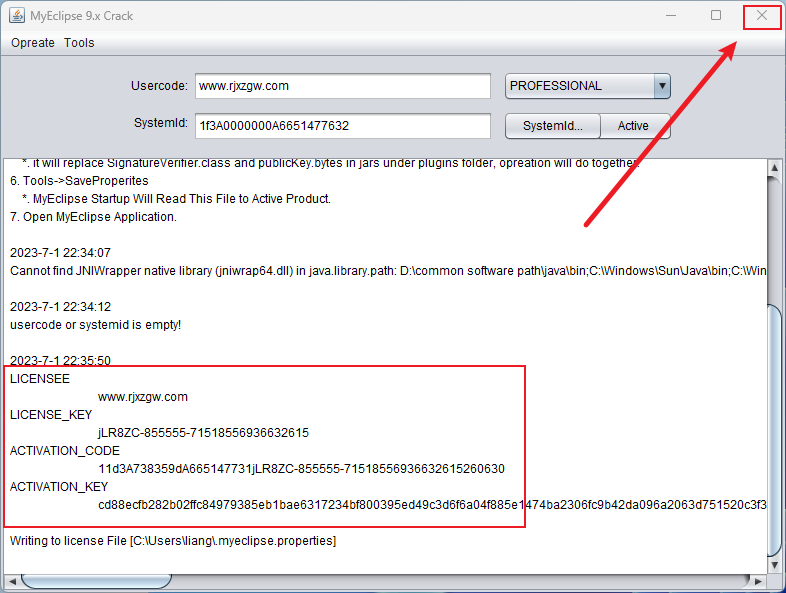786x593 pixels.
Task: Click the Java icon in title bar
Action: click(x=17, y=16)
